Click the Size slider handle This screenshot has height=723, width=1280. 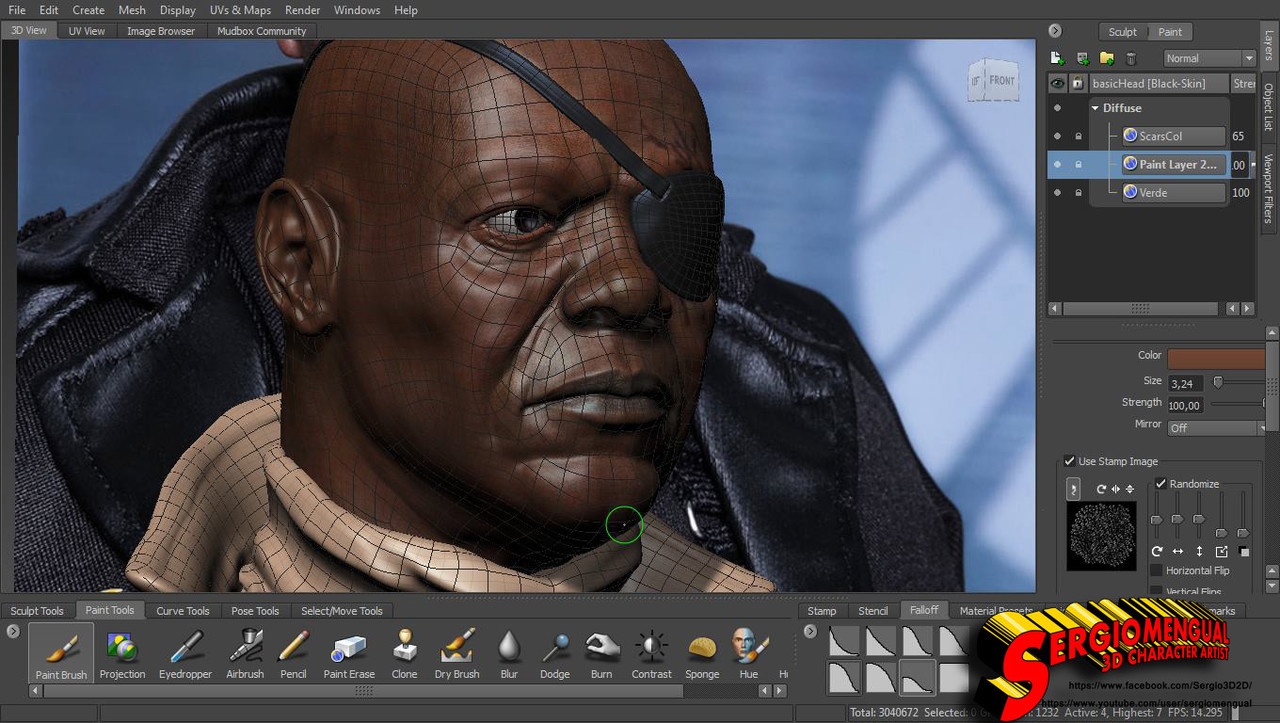coord(1218,382)
